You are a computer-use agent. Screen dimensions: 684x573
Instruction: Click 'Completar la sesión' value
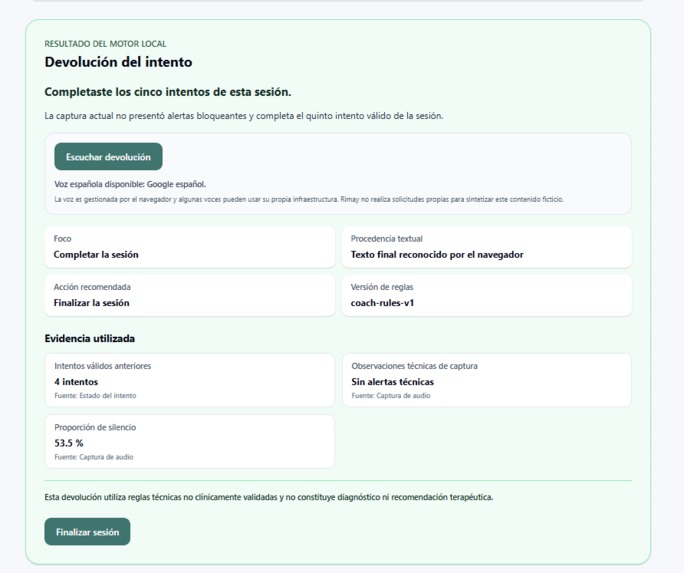tap(96, 255)
